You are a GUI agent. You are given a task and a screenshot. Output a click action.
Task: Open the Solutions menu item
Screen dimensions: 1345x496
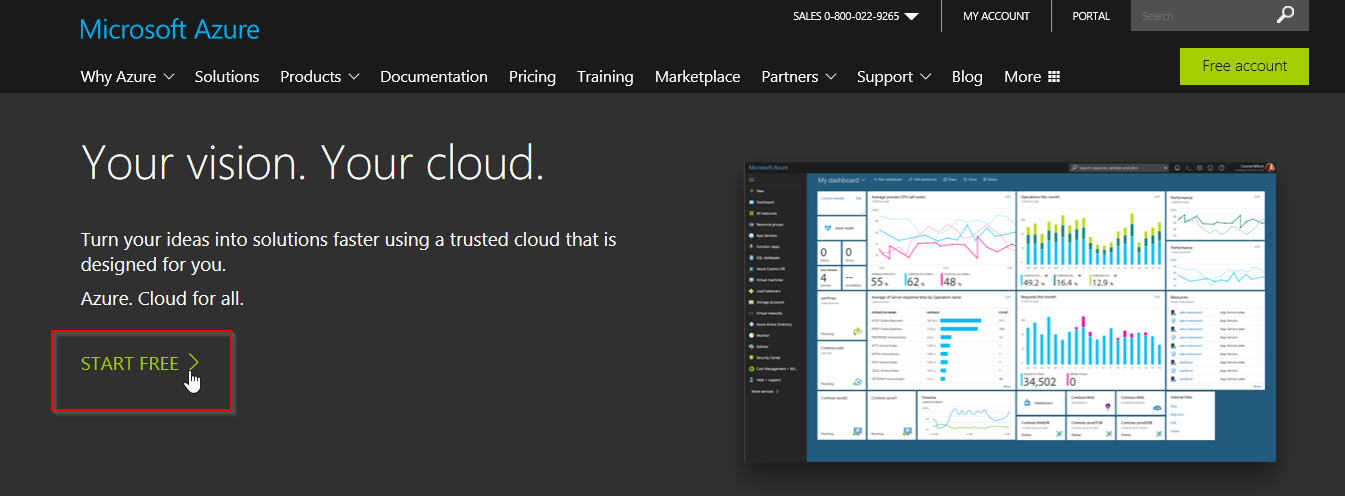coord(227,77)
